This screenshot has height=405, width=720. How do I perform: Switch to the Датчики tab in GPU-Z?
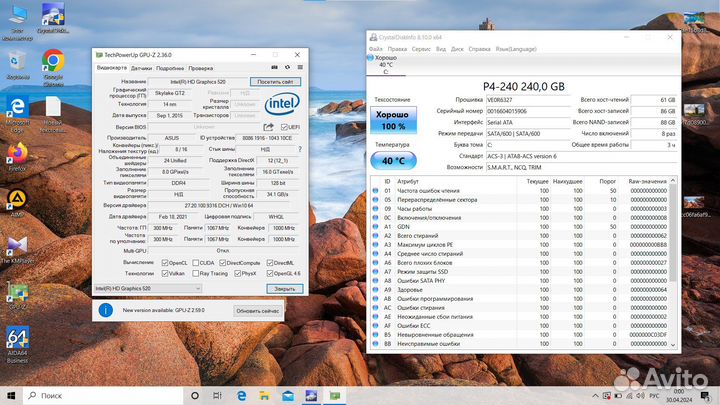coord(141,68)
